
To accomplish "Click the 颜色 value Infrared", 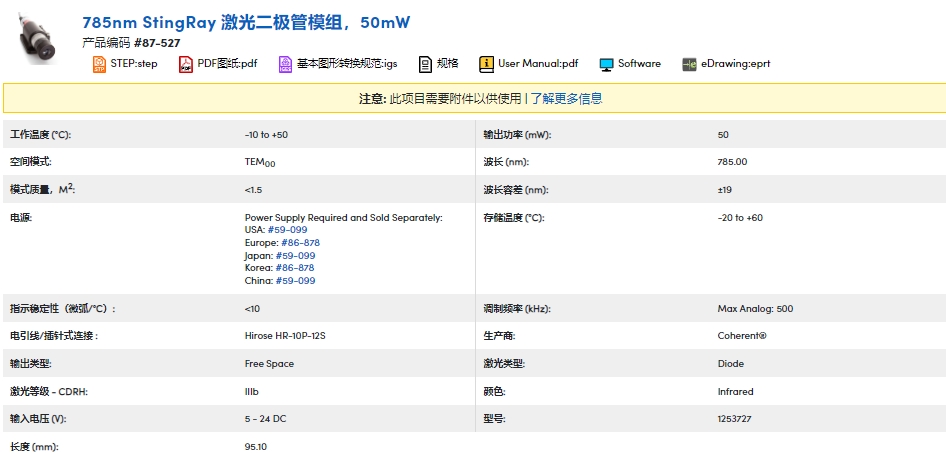I will pos(735,391).
